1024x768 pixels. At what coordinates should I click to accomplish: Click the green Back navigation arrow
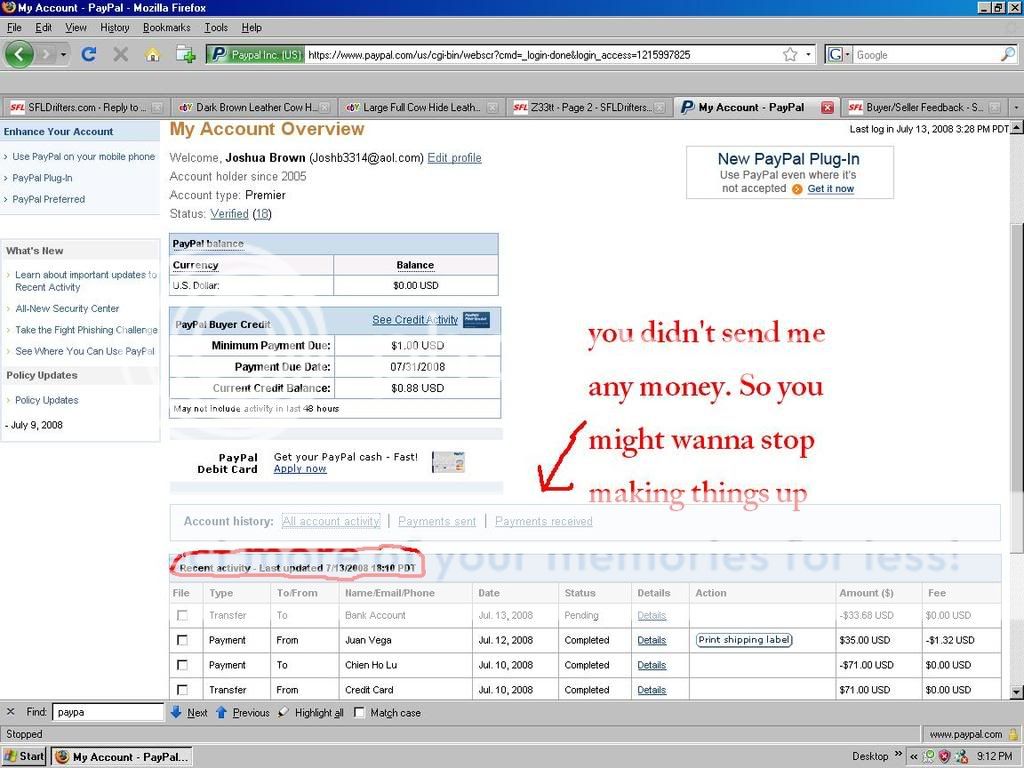[x=19, y=54]
